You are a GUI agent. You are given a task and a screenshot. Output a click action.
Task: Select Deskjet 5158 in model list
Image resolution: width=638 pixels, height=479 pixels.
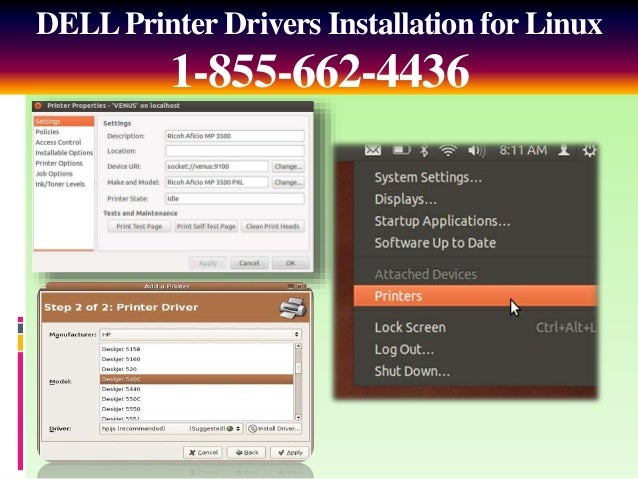coord(197,349)
